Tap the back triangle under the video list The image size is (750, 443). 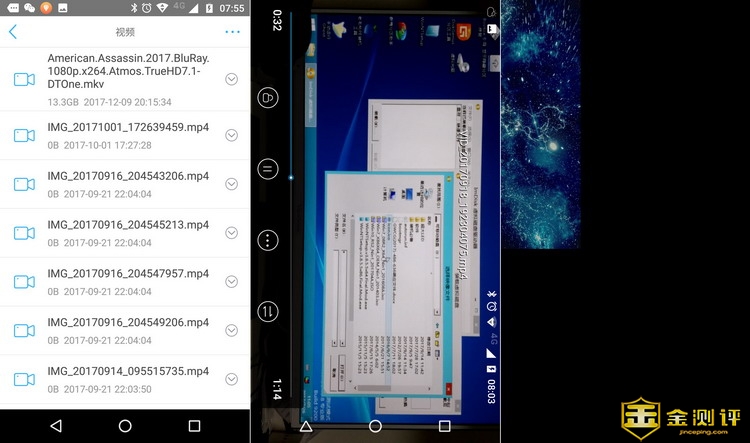tap(56, 425)
